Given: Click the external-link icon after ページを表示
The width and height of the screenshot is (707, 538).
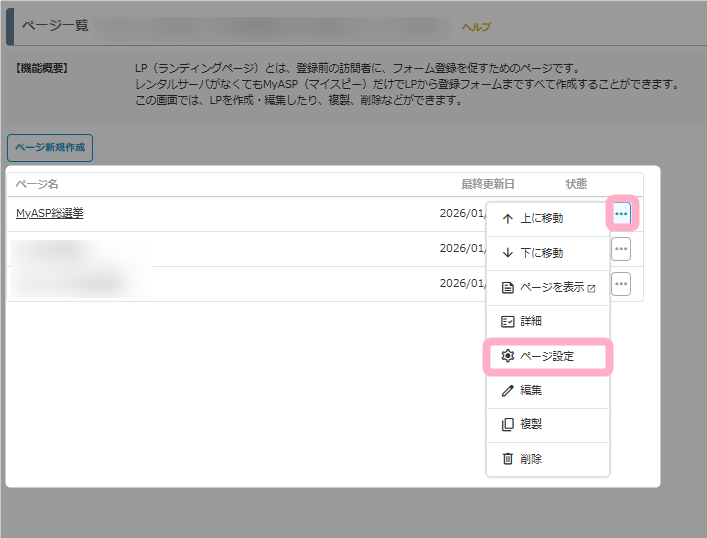Looking at the screenshot, I should [591, 288].
